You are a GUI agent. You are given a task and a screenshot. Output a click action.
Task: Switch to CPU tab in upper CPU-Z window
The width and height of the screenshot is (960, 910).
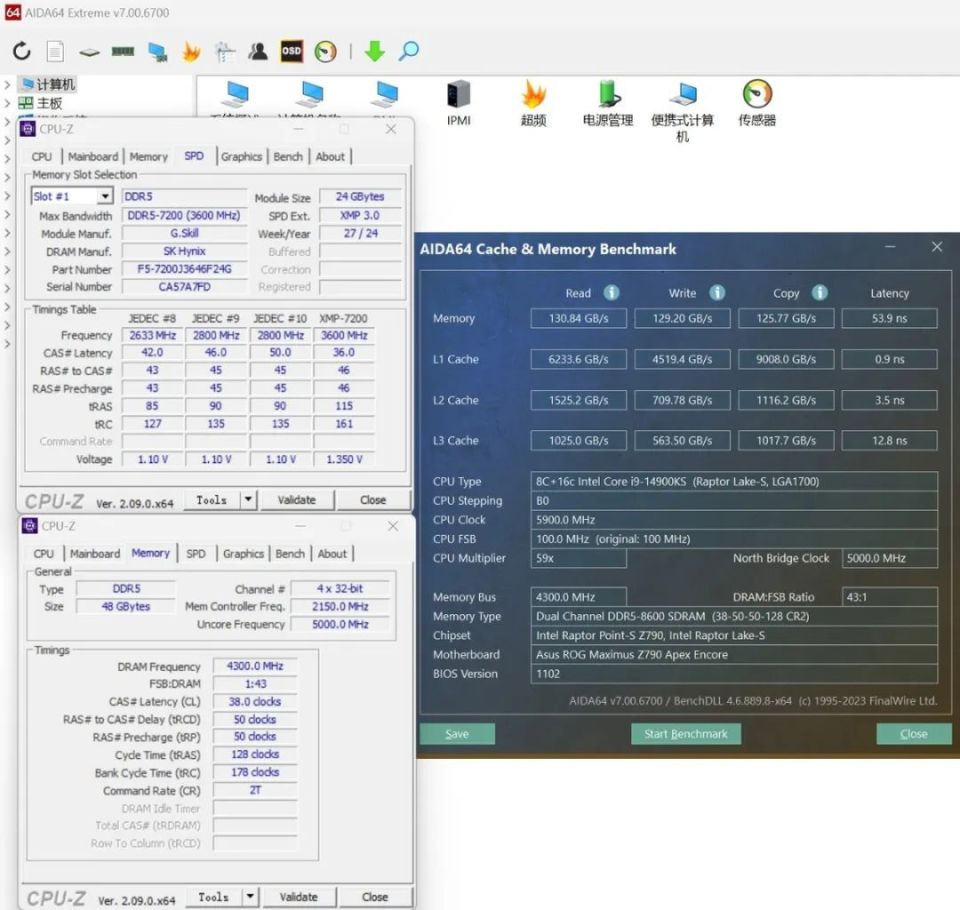click(42, 157)
